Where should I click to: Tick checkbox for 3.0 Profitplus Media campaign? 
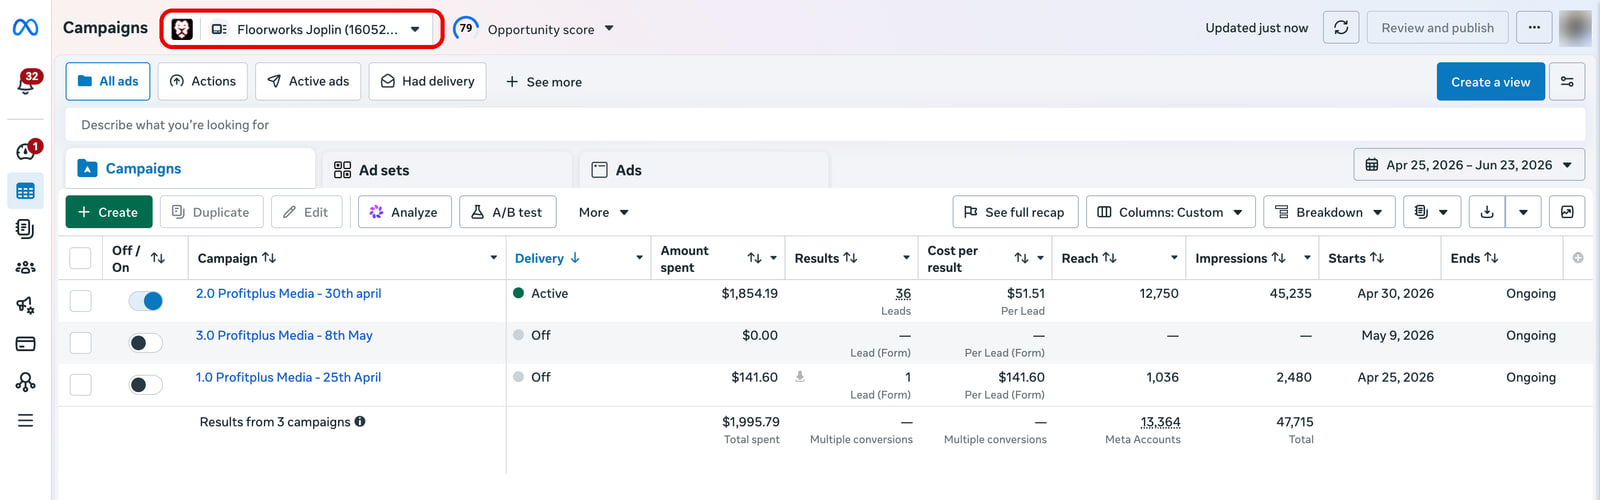pyautogui.click(x=81, y=343)
